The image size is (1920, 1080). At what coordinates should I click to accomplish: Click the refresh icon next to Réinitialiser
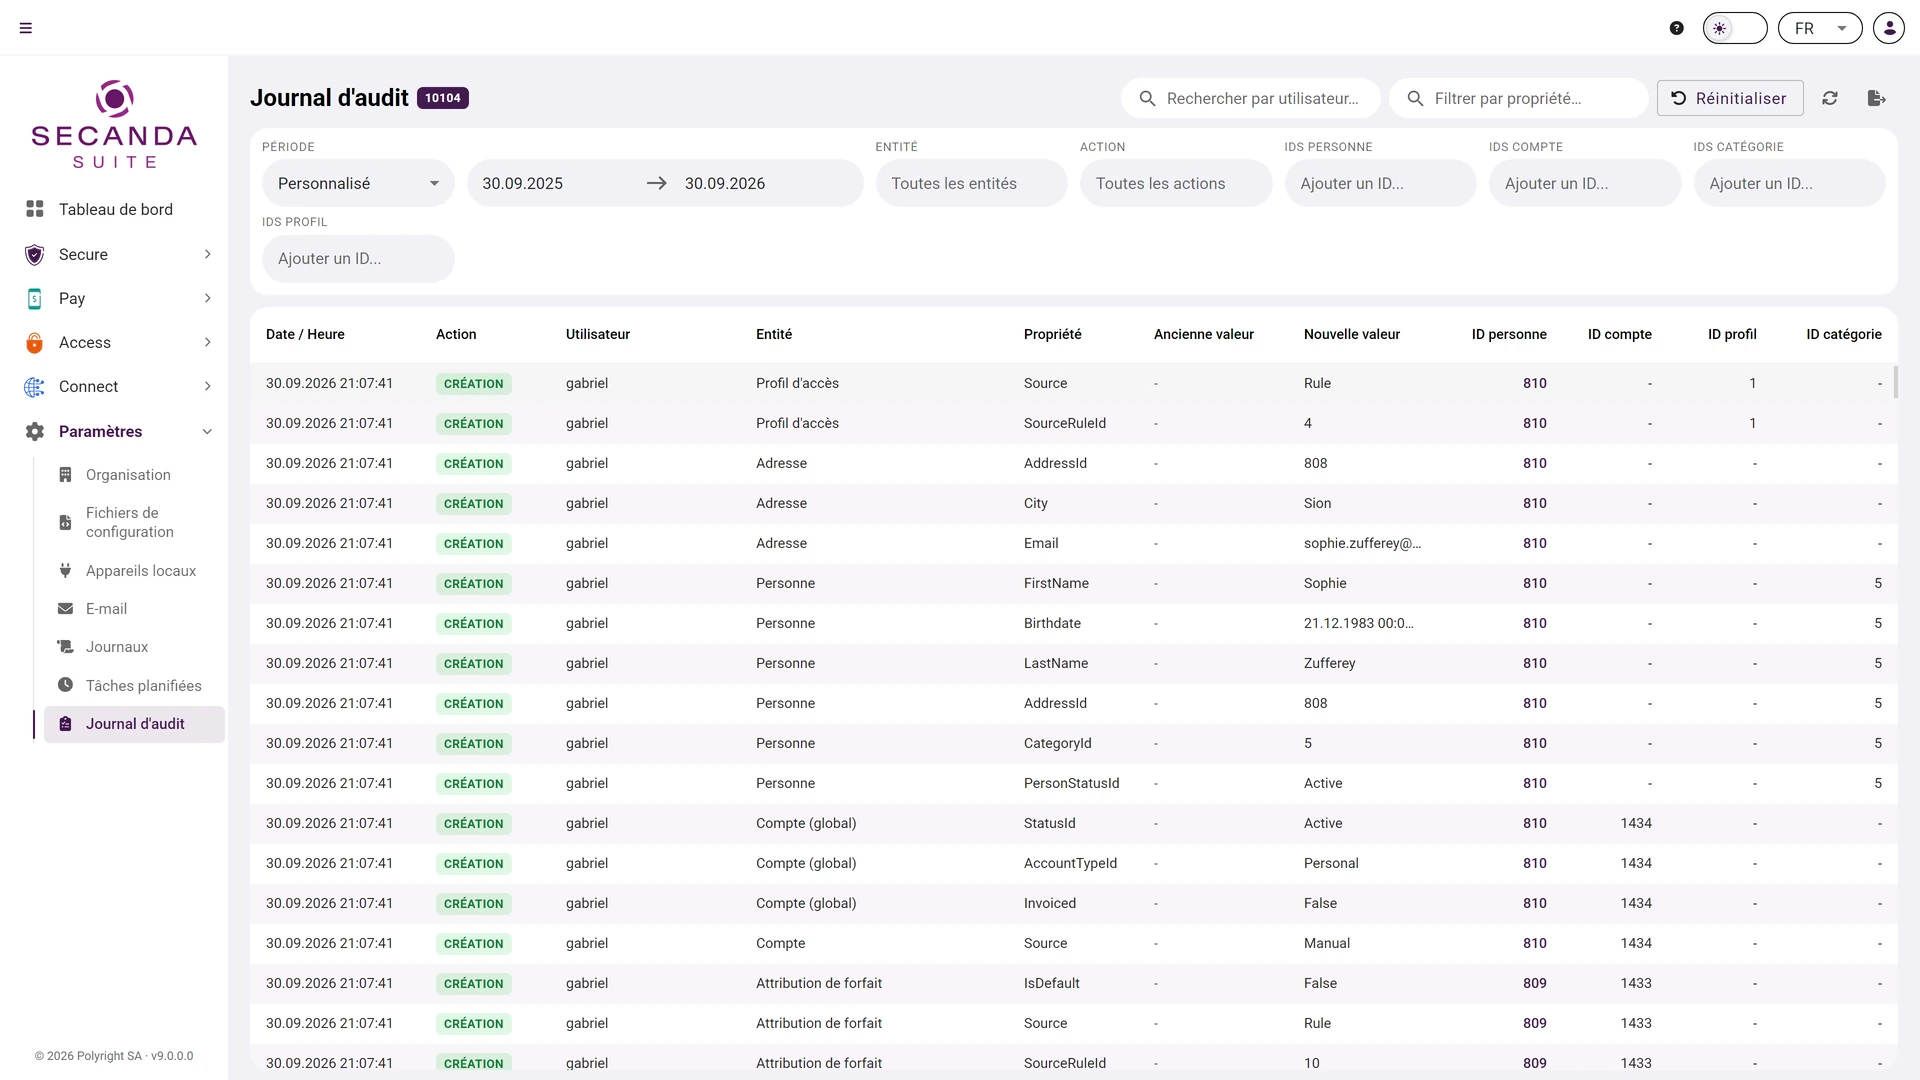(1830, 98)
